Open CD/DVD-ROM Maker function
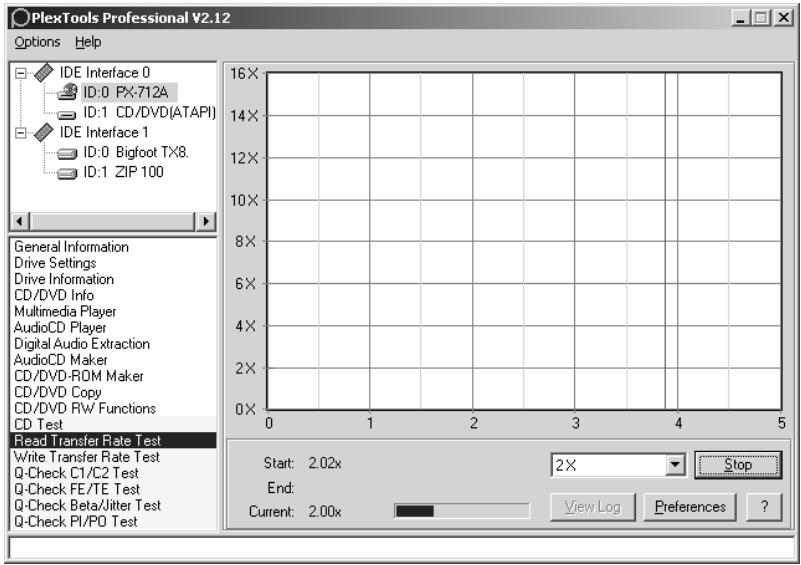801x565 pixels. (79, 376)
